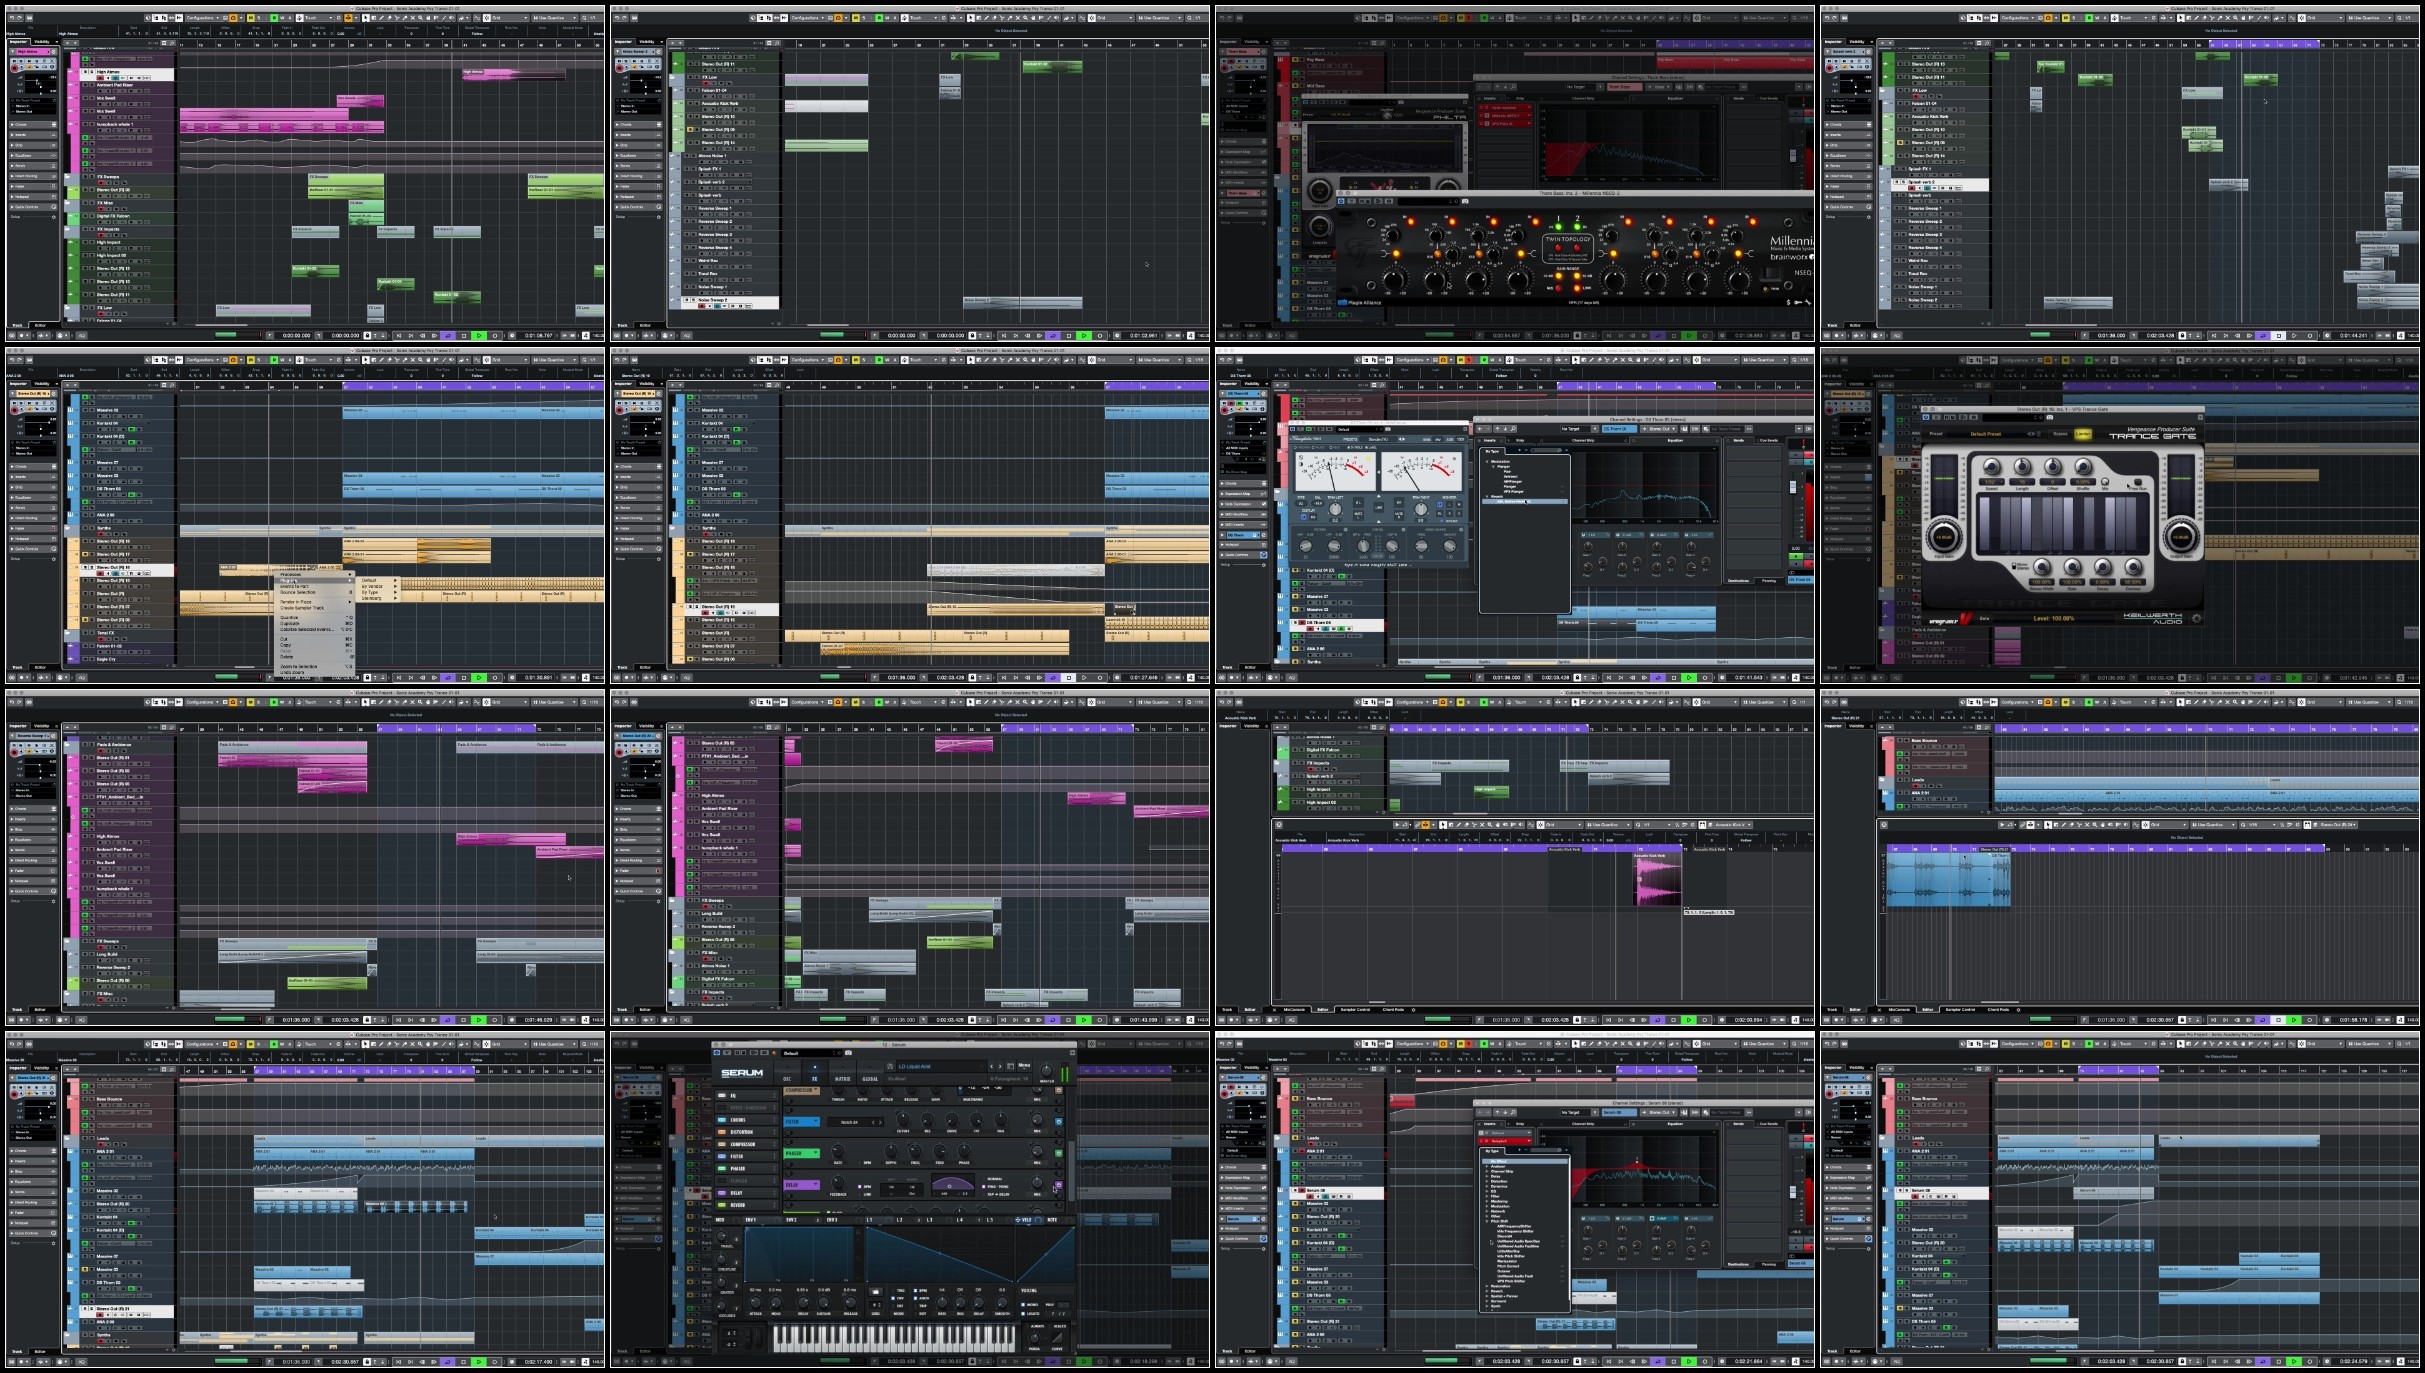Click first step bar in Trance Gate sequencer
Image resolution: width=2425 pixels, height=1373 pixels.
(x=1985, y=524)
